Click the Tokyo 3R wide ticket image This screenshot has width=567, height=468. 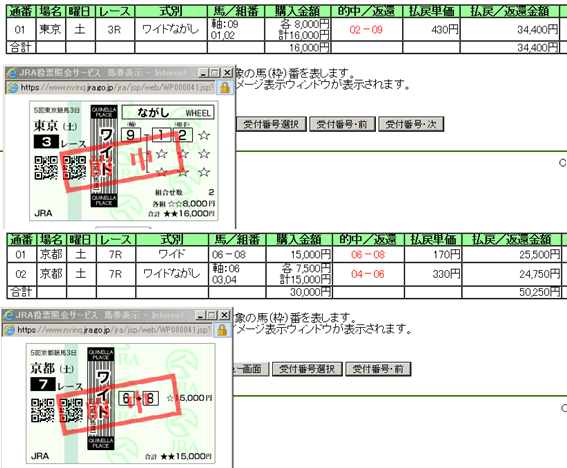tap(124, 161)
